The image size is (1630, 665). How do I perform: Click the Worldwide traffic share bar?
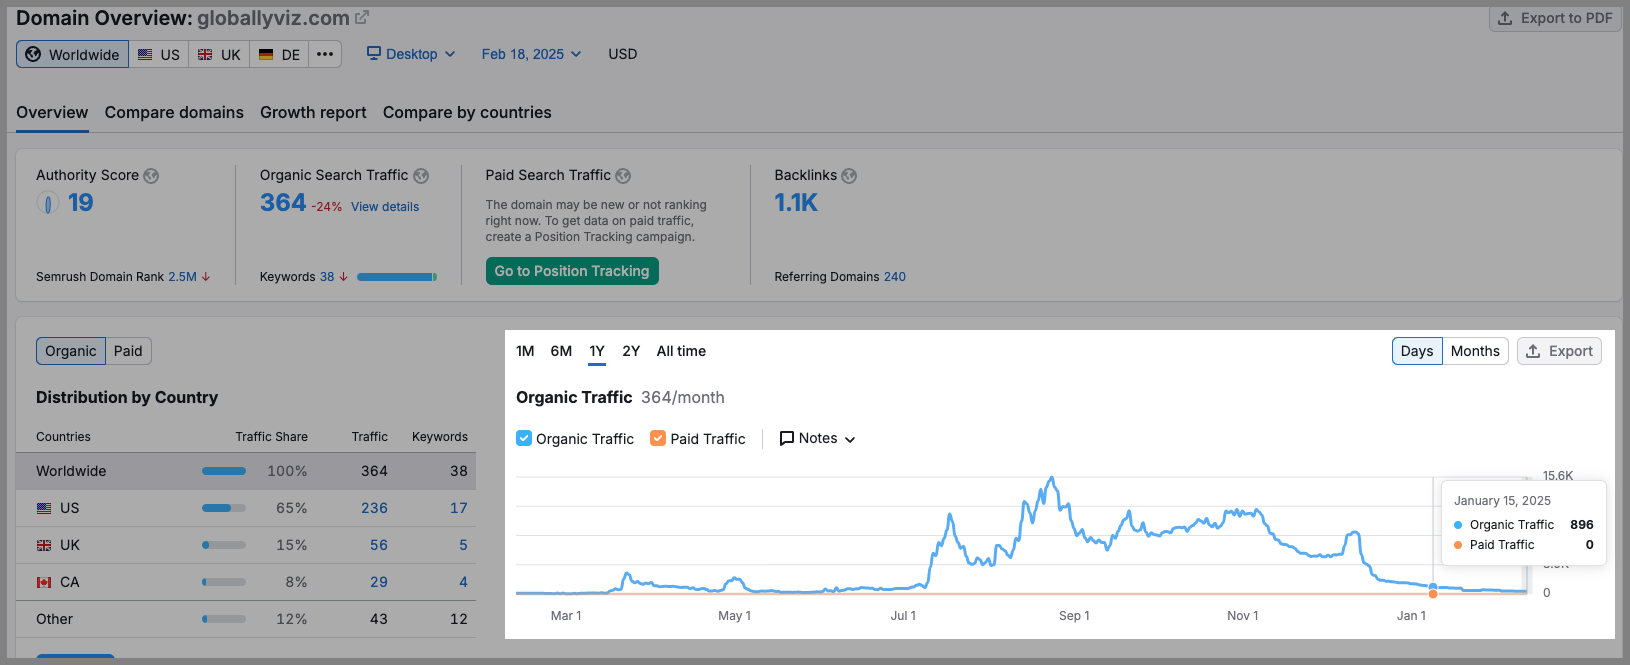click(x=224, y=471)
